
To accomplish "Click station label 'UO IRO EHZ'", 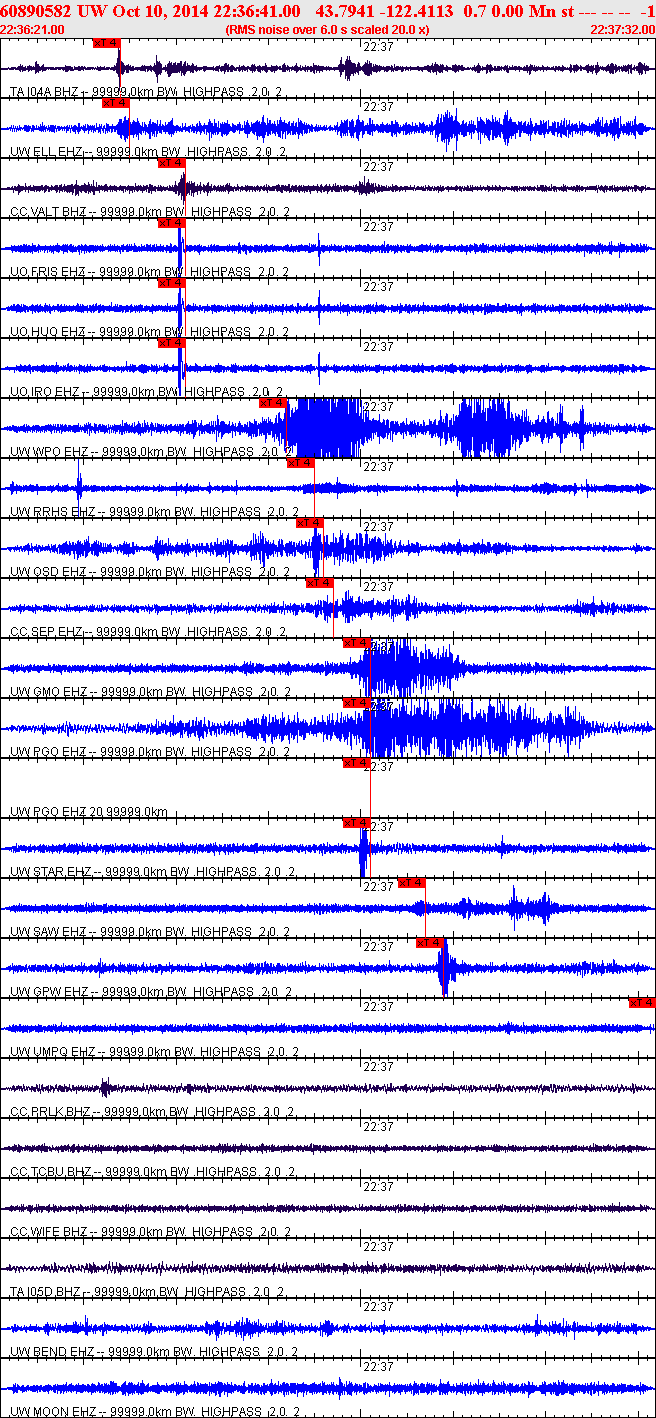I will click(x=45, y=392).
